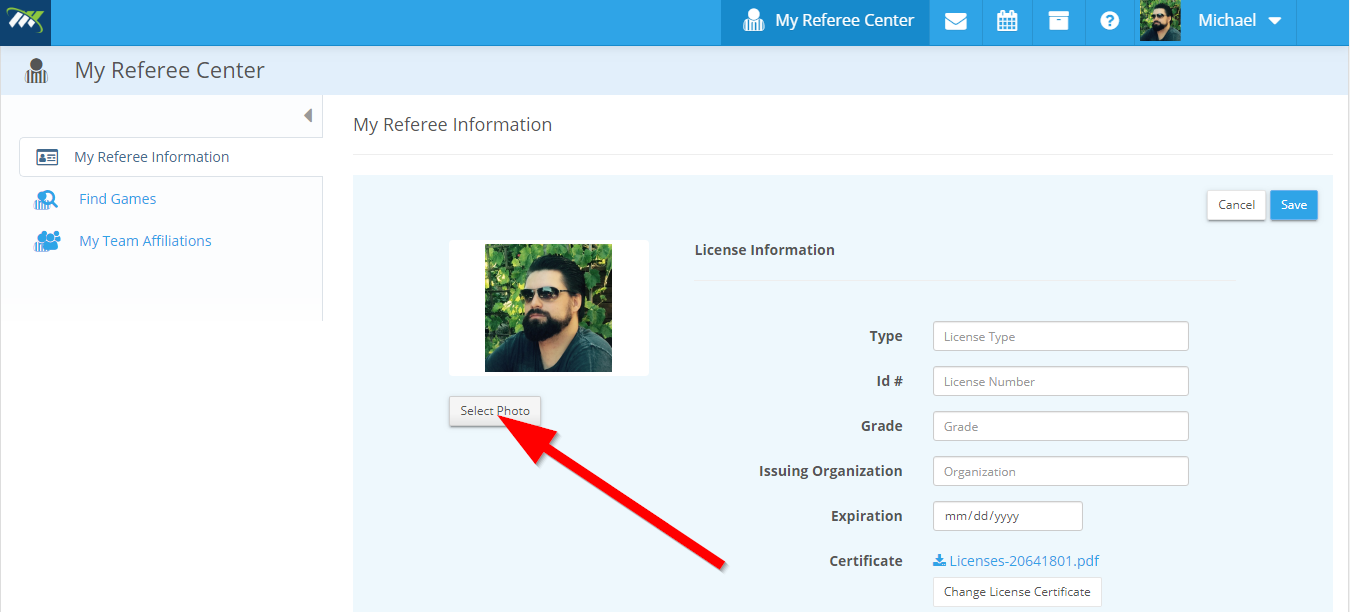Collapse the left sidebar panel
The width and height of the screenshot is (1350, 612).
pyautogui.click(x=308, y=116)
